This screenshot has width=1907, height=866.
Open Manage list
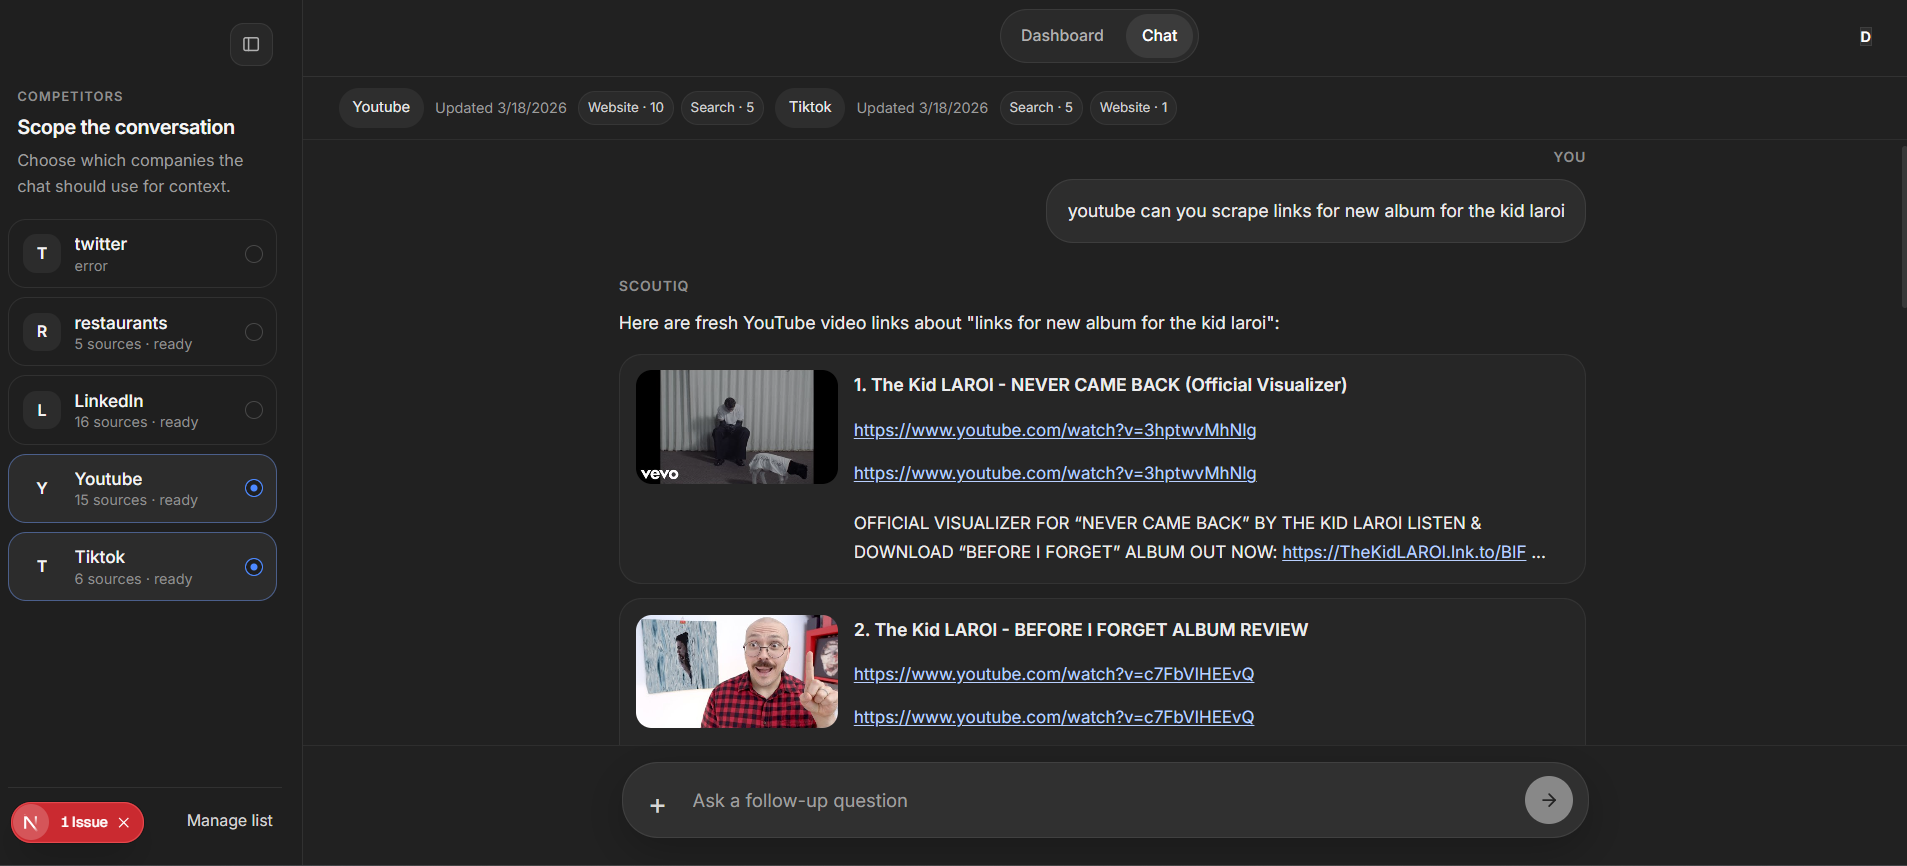coord(230,821)
